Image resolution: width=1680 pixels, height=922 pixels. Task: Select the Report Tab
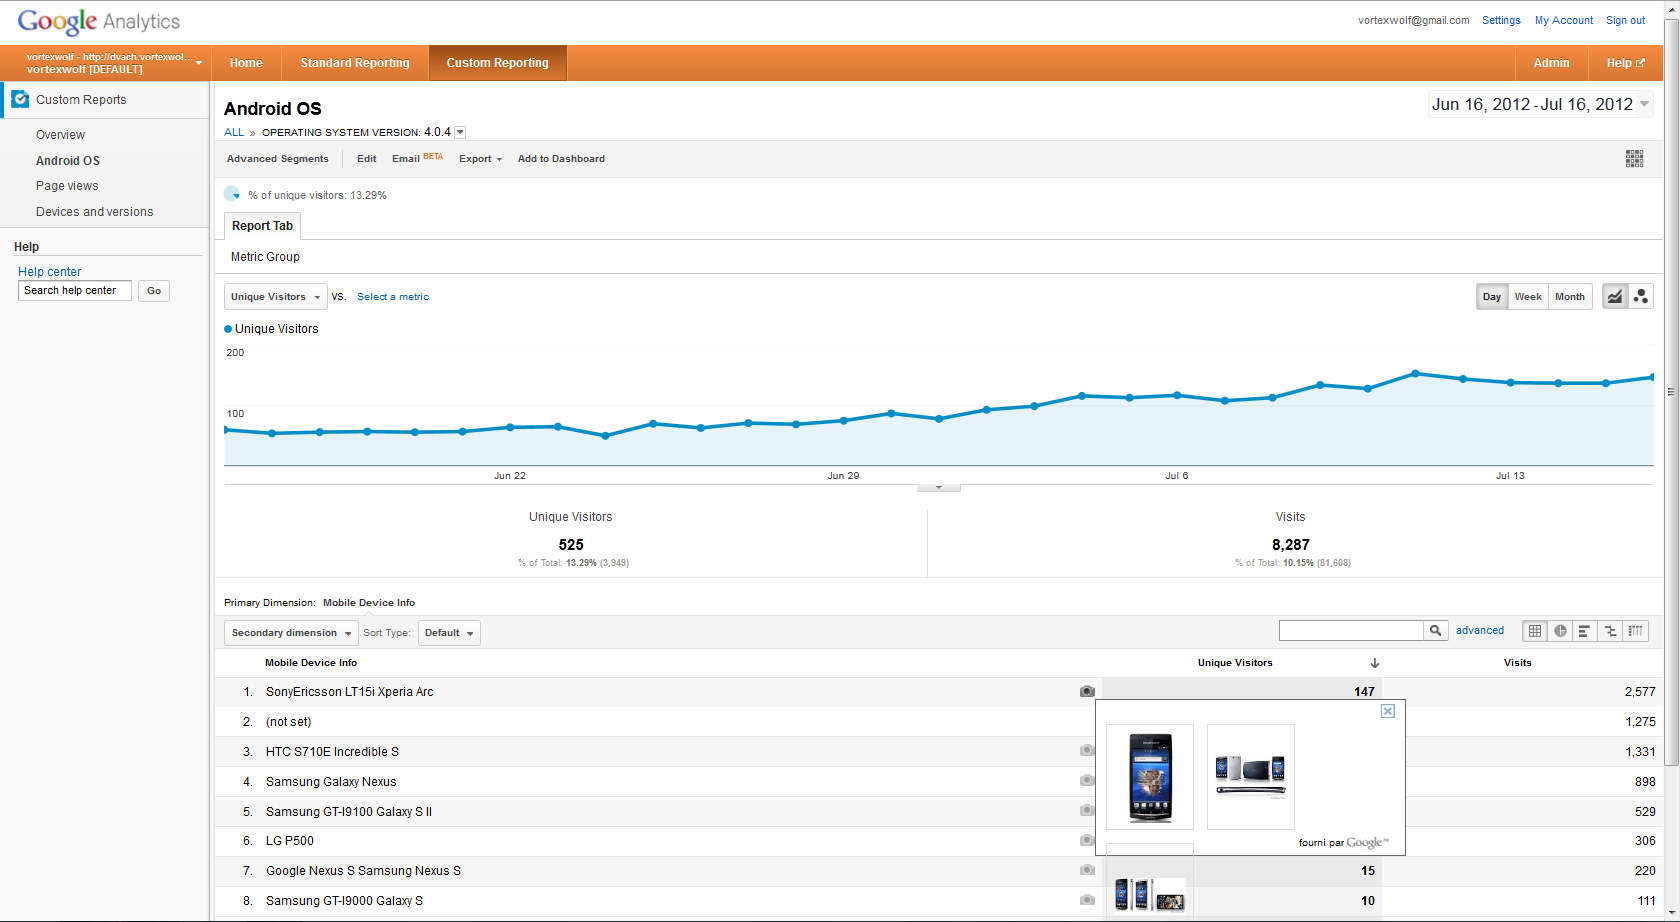click(x=262, y=226)
